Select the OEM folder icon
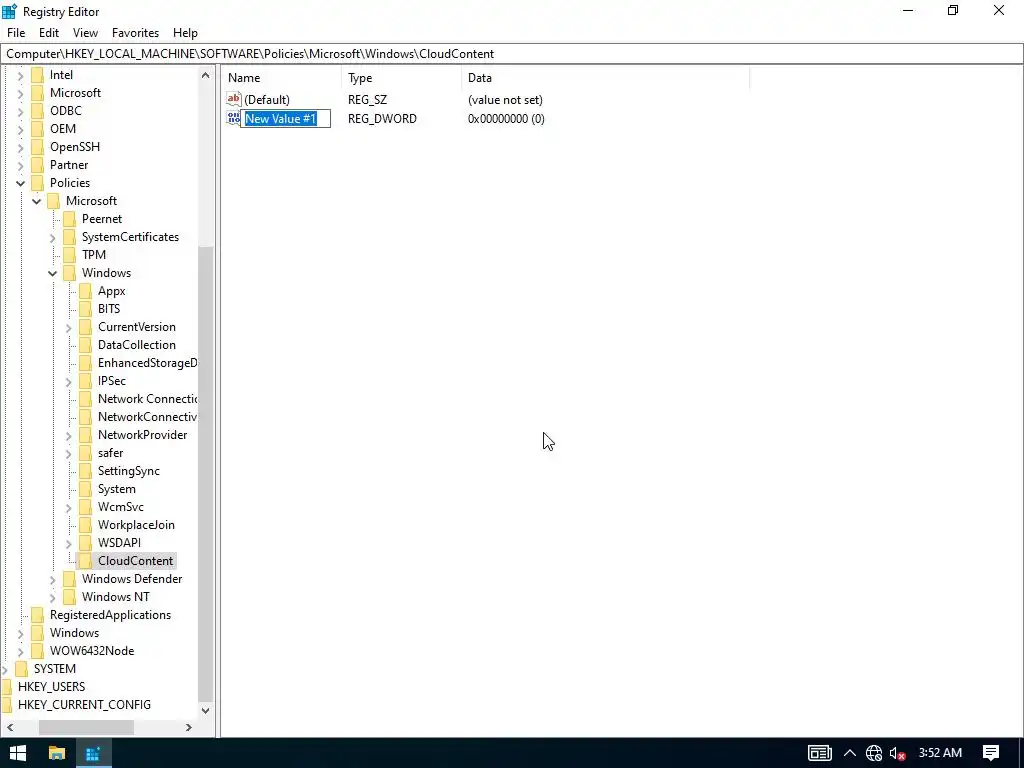 pyautogui.click(x=38, y=129)
